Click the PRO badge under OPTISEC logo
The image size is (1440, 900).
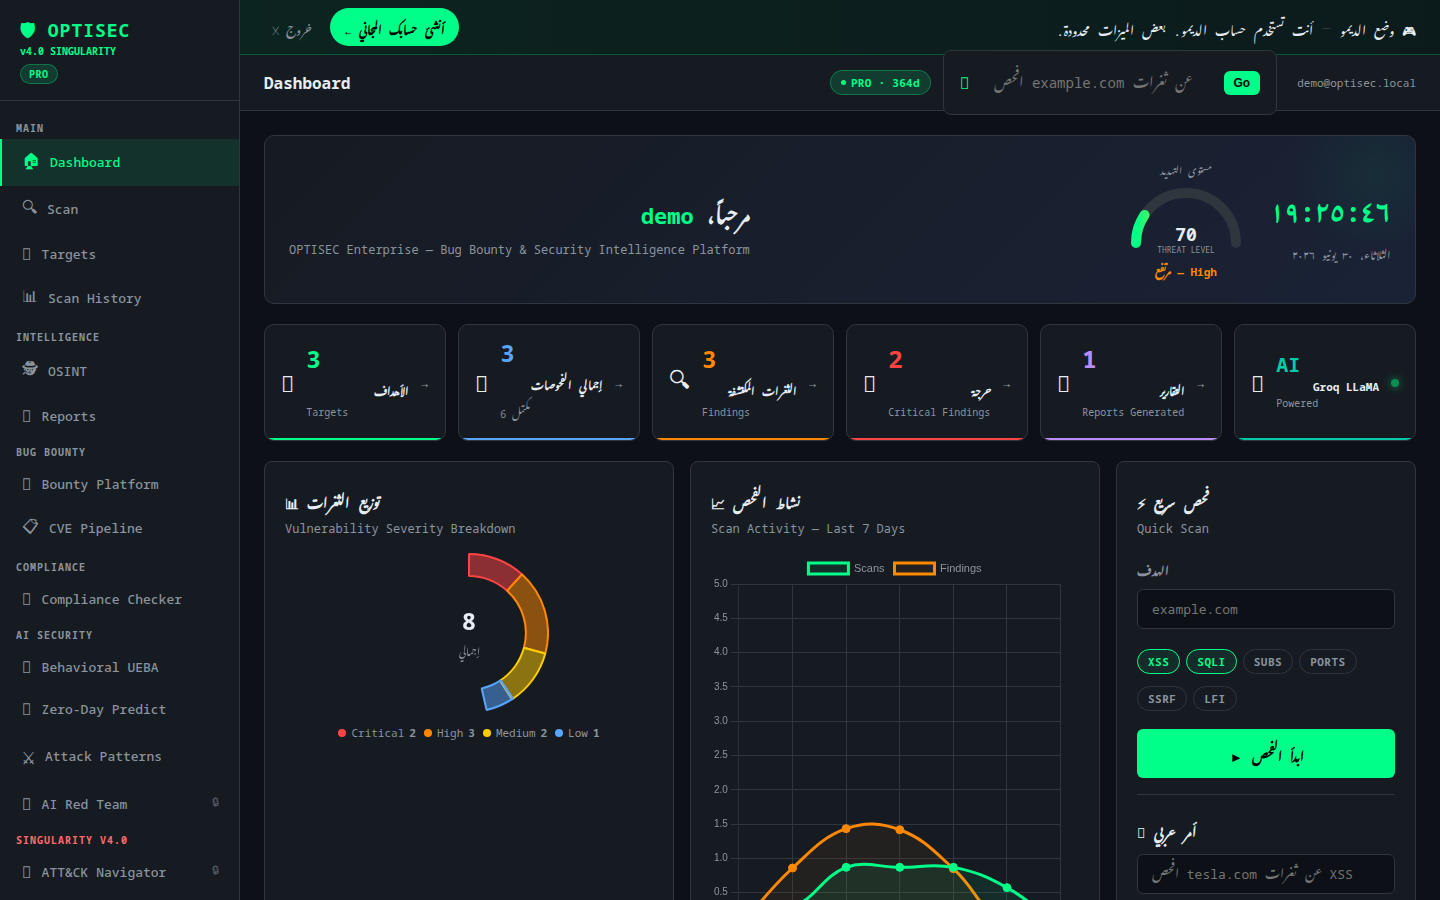tap(39, 74)
